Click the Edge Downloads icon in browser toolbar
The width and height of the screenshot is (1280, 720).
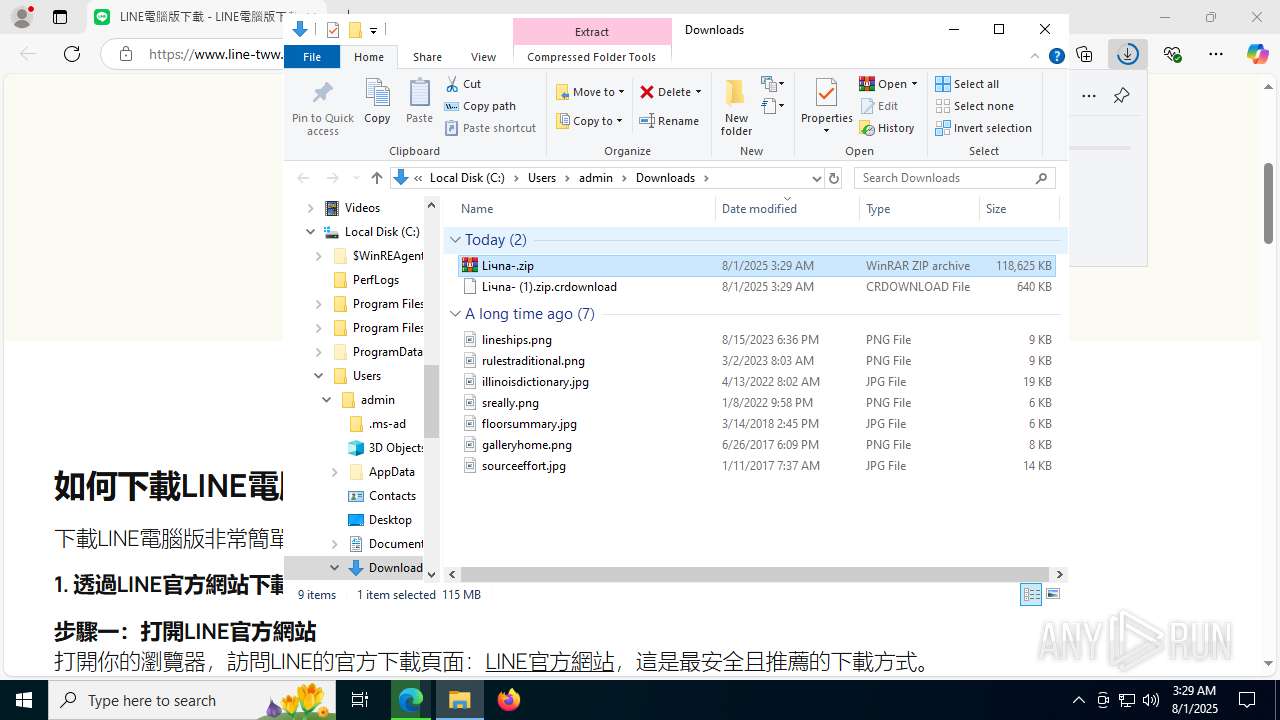1128,54
